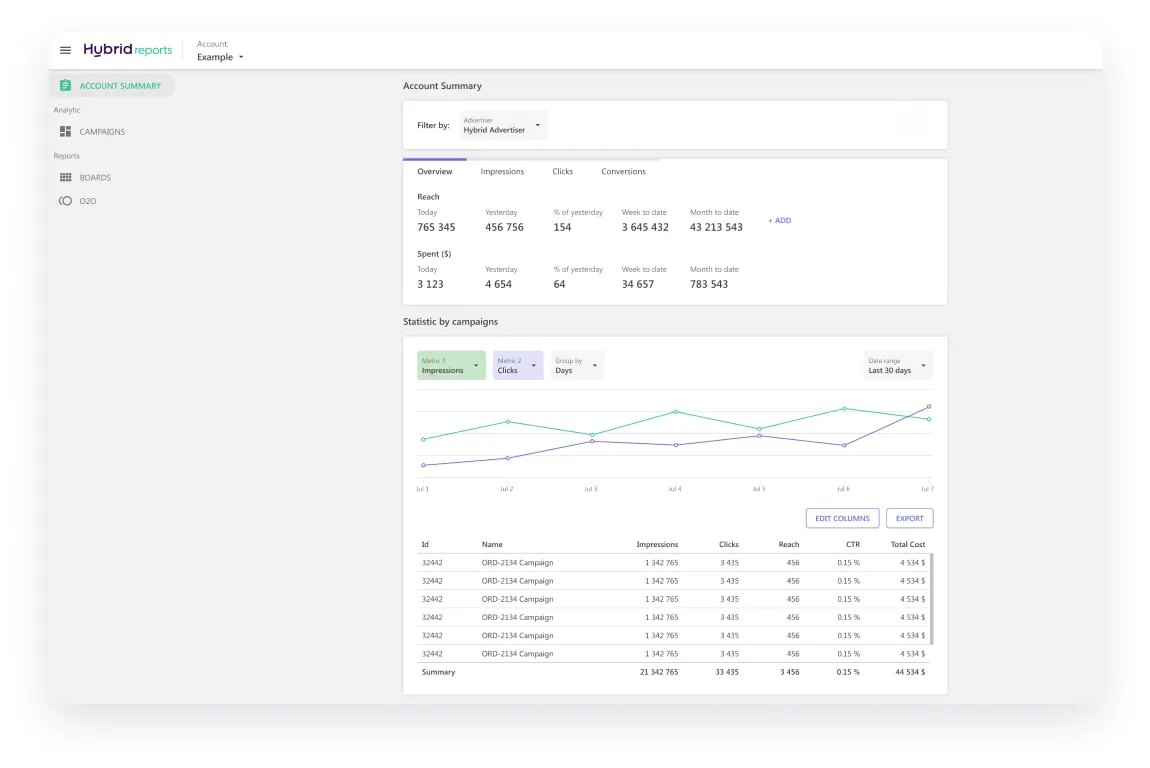
Task: Select Campaigns in sidebar
Action: 102,132
